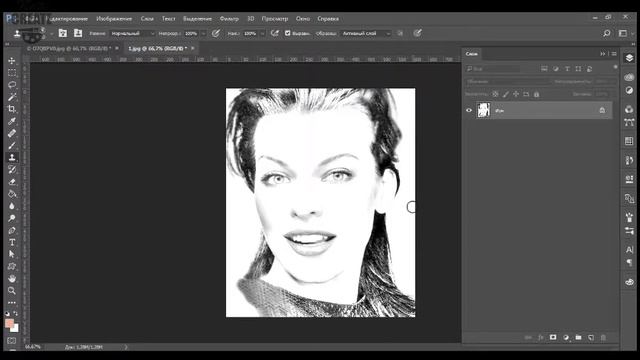640x360 pixels.
Task: Select the Crop tool
Action: pyautogui.click(x=12, y=109)
